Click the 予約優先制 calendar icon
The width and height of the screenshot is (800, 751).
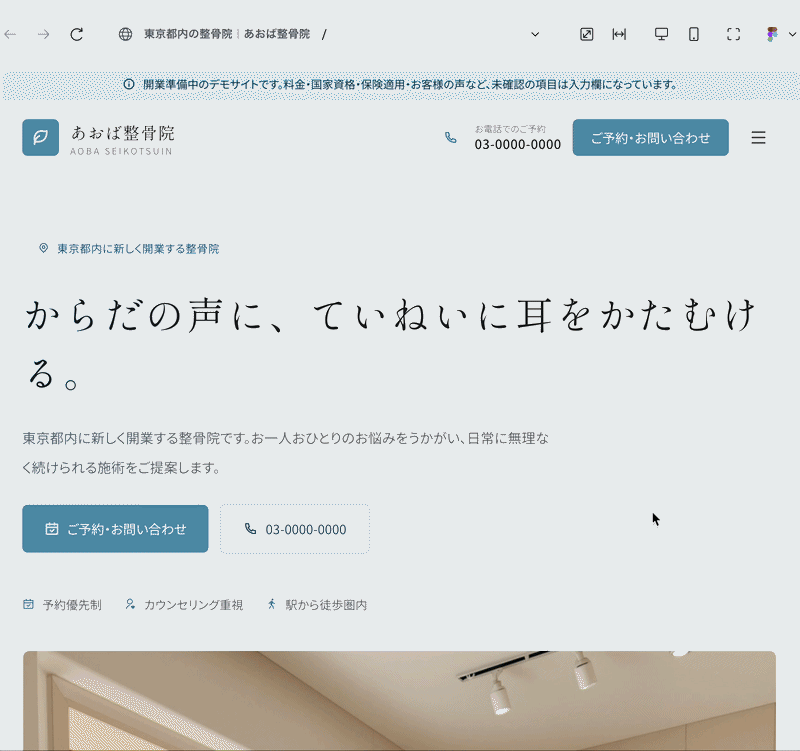click(29, 605)
